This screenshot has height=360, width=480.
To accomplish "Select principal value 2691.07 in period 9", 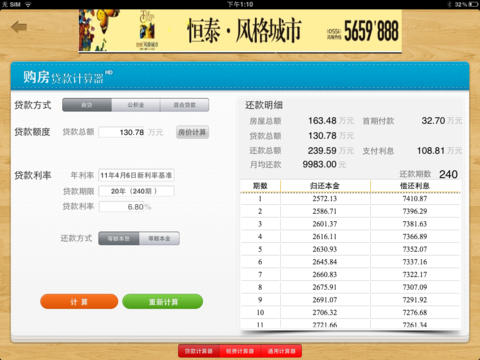I will pos(325,300).
